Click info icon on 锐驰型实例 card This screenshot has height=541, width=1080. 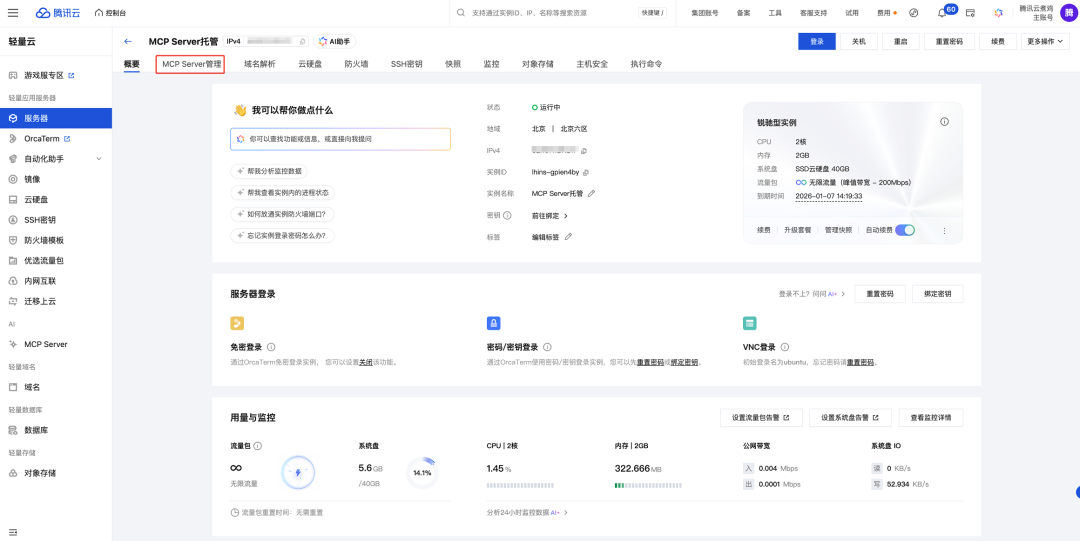(944, 122)
